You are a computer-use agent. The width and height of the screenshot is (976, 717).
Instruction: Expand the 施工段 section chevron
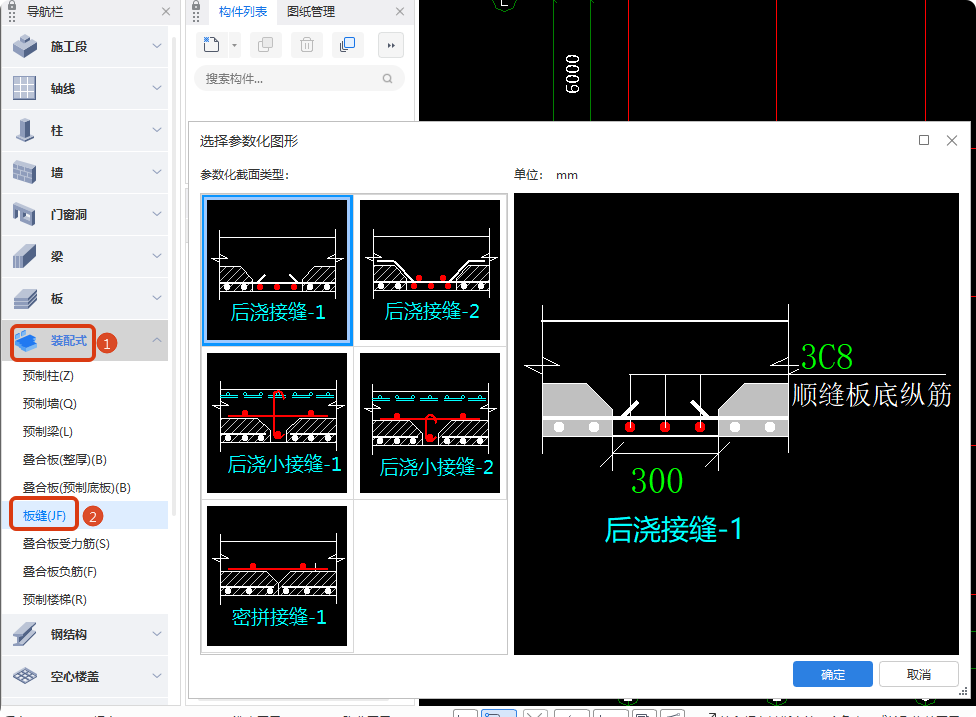(x=157, y=46)
